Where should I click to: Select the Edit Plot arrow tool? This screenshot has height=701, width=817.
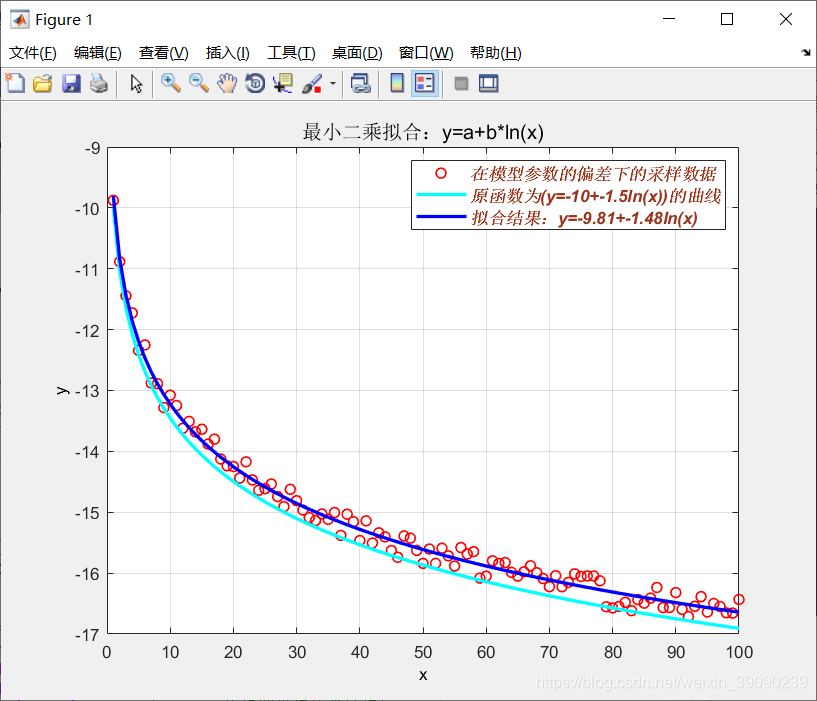(136, 83)
